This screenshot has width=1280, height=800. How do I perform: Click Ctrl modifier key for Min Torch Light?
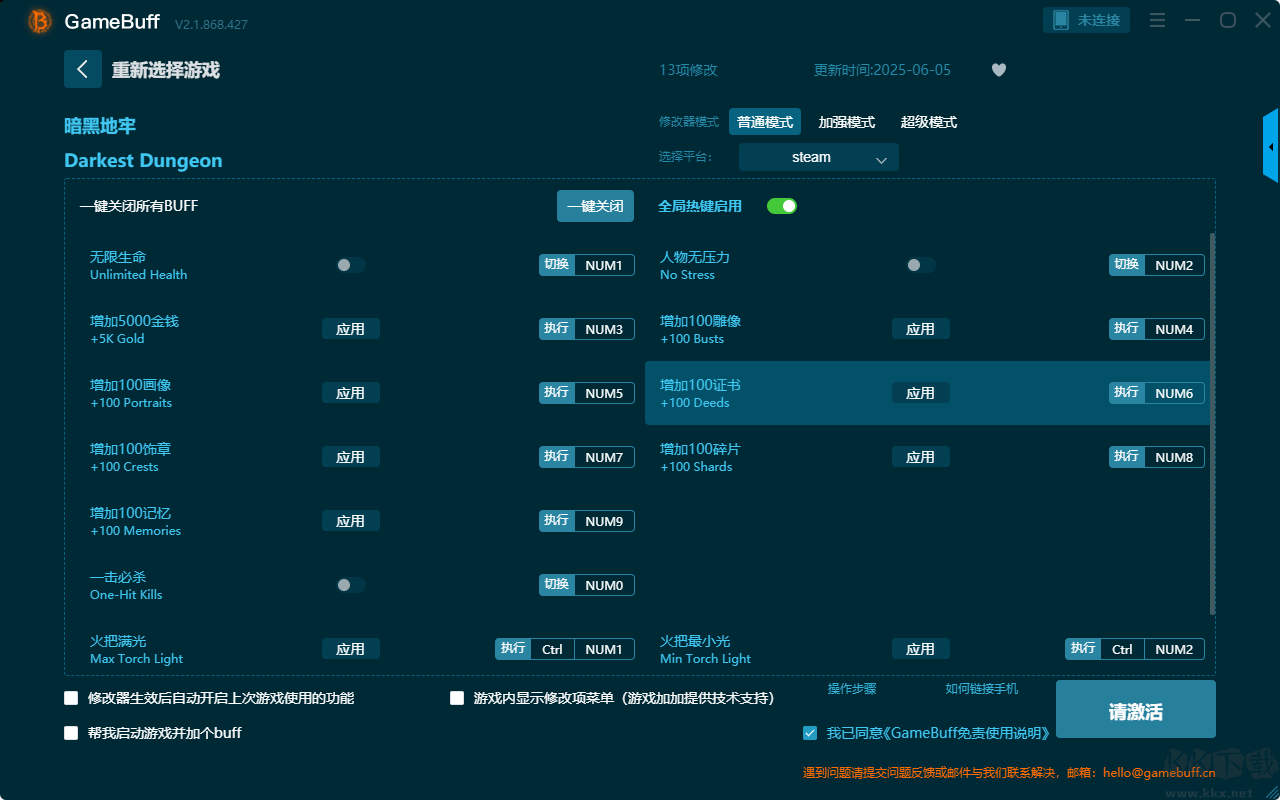[x=1122, y=649]
